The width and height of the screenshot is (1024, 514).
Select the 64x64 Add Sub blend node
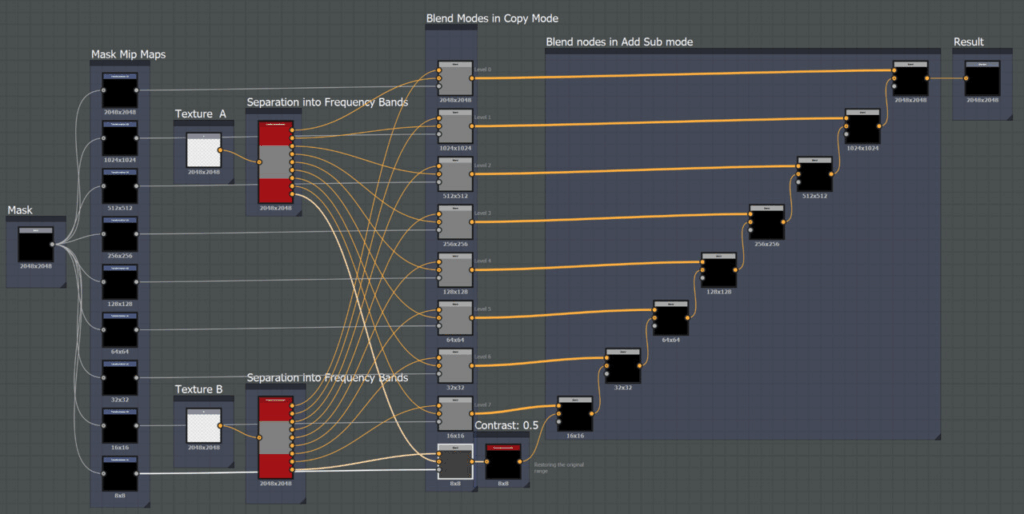[x=671, y=318]
